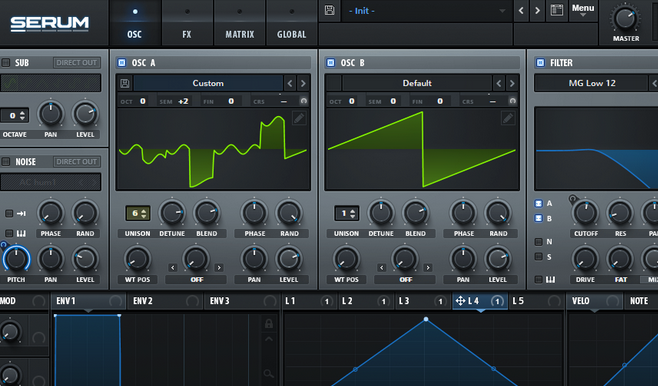Click OSC A semitone value +2

[x=183, y=101]
